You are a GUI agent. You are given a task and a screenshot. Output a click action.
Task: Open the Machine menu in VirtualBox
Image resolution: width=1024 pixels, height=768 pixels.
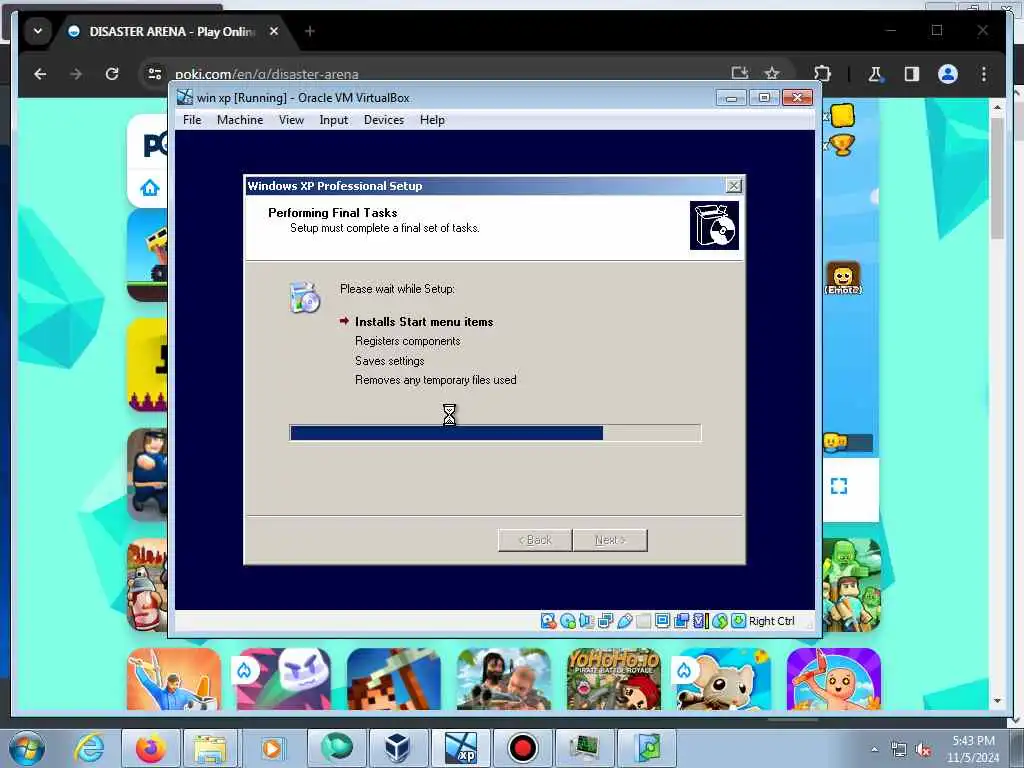pos(240,120)
